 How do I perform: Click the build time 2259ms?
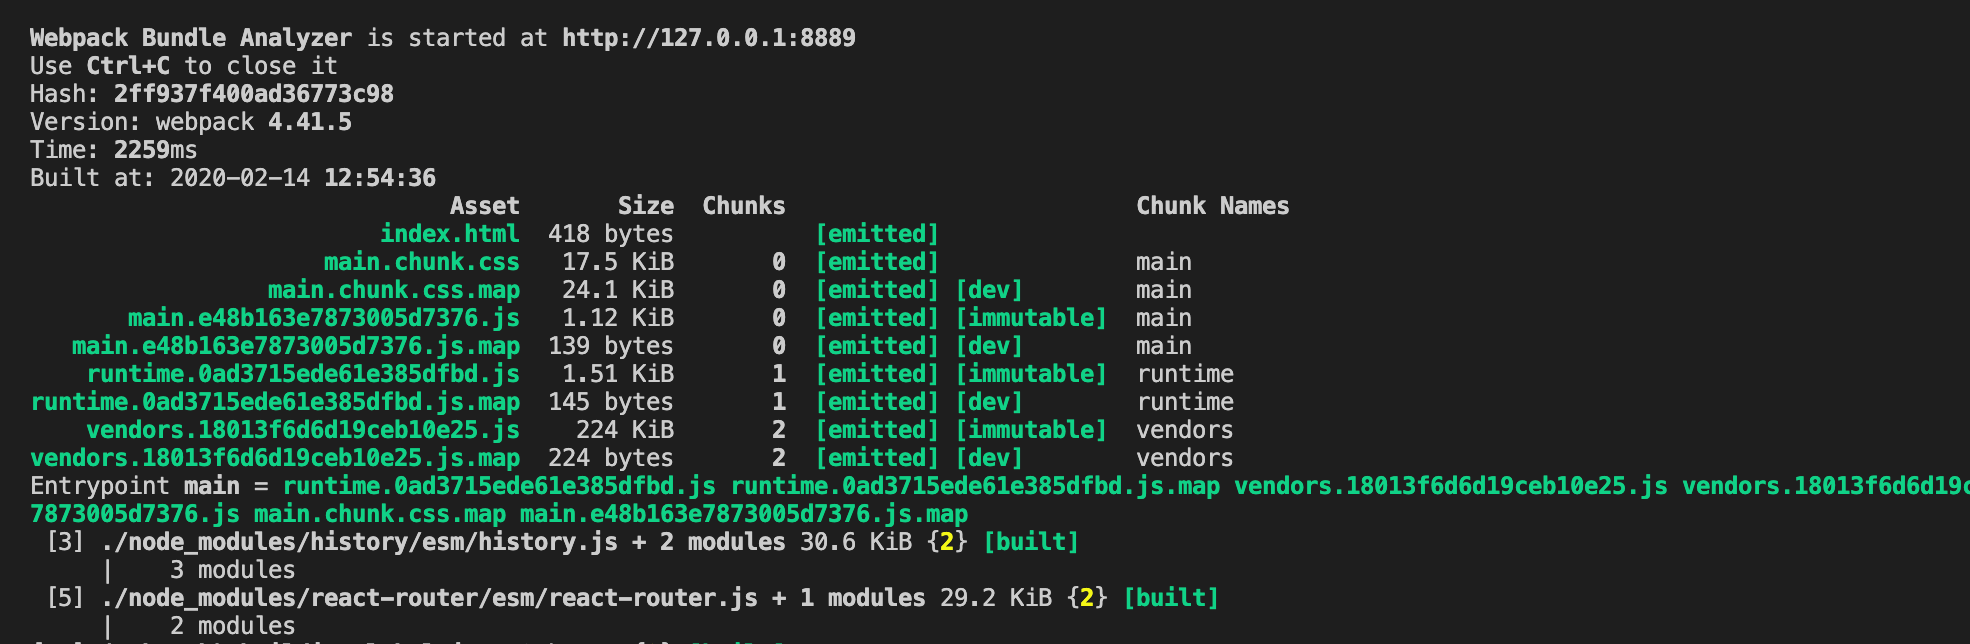[155, 150]
